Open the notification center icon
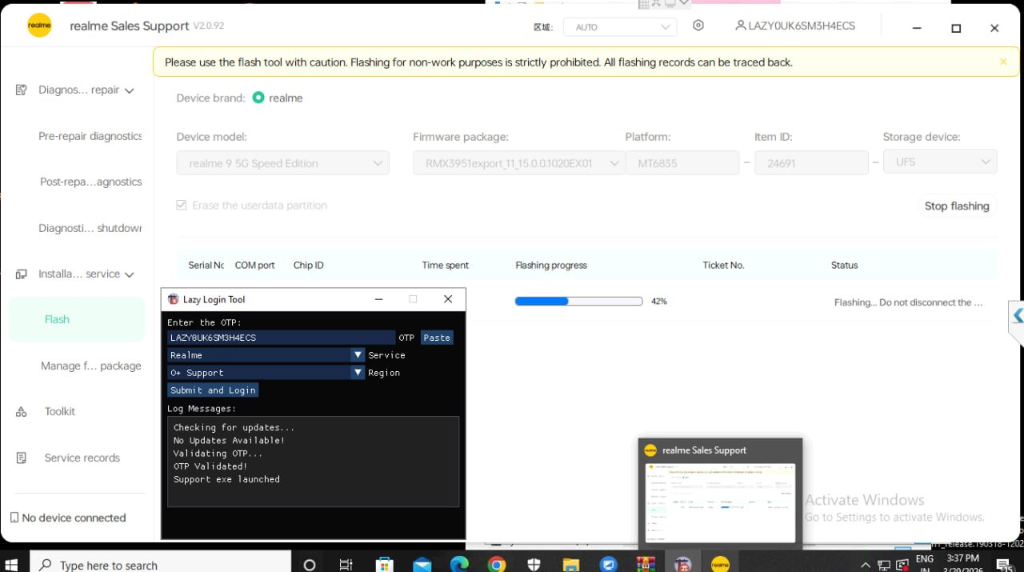 pyautogui.click(x=1004, y=565)
